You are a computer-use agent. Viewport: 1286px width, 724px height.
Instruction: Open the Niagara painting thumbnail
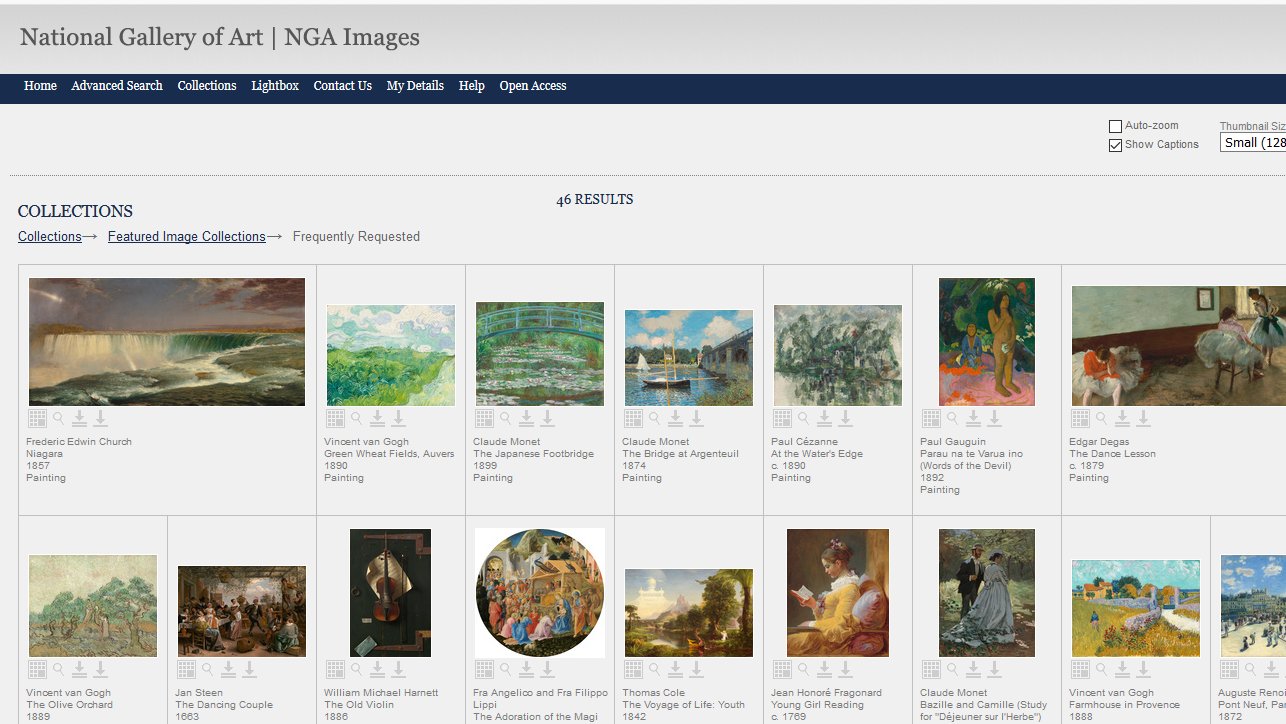[167, 342]
